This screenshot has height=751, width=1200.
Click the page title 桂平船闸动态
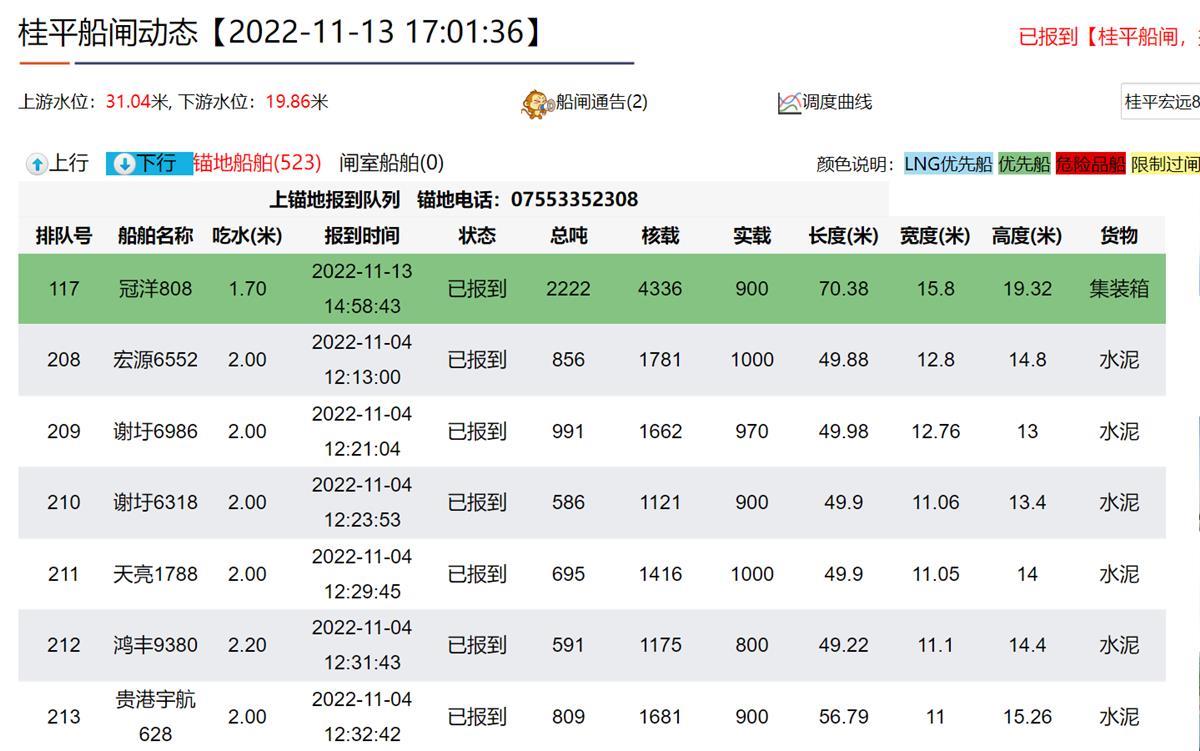point(108,32)
